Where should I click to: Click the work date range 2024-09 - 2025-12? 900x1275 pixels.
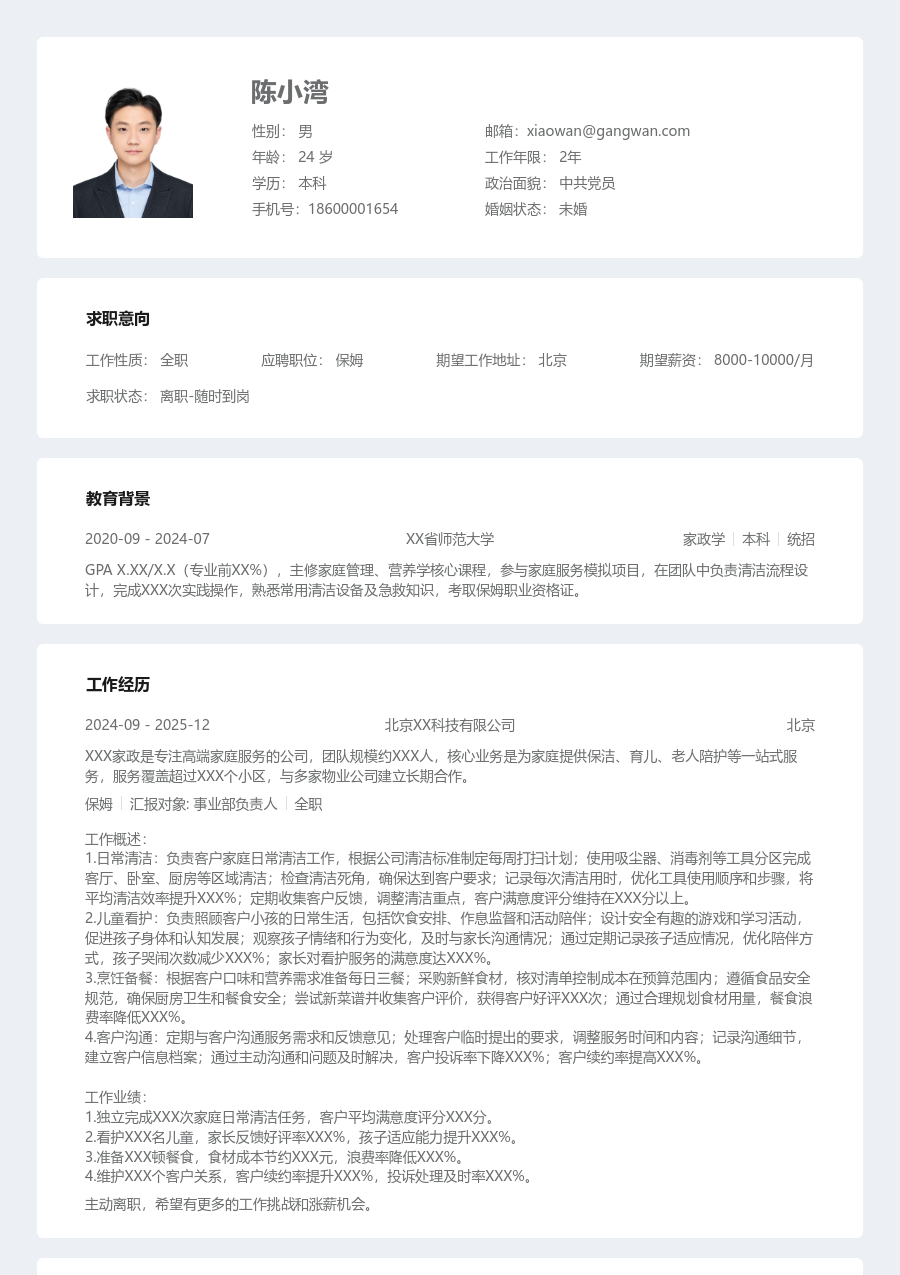click(x=148, y=725)
